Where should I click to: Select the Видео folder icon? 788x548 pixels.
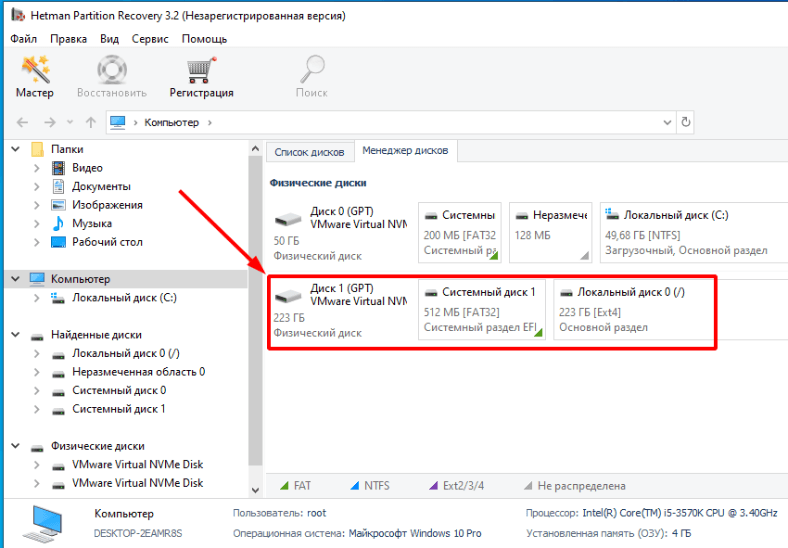pos(58,168)
